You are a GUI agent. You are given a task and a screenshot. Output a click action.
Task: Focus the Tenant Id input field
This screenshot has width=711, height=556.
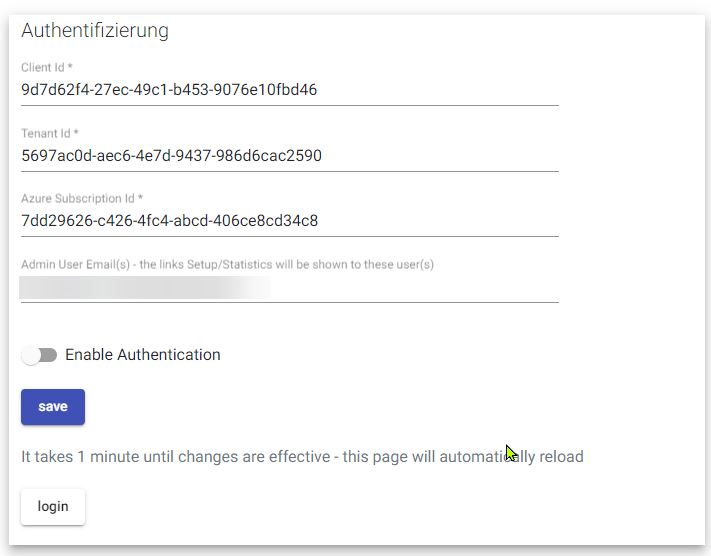click(x=290, y=156)
